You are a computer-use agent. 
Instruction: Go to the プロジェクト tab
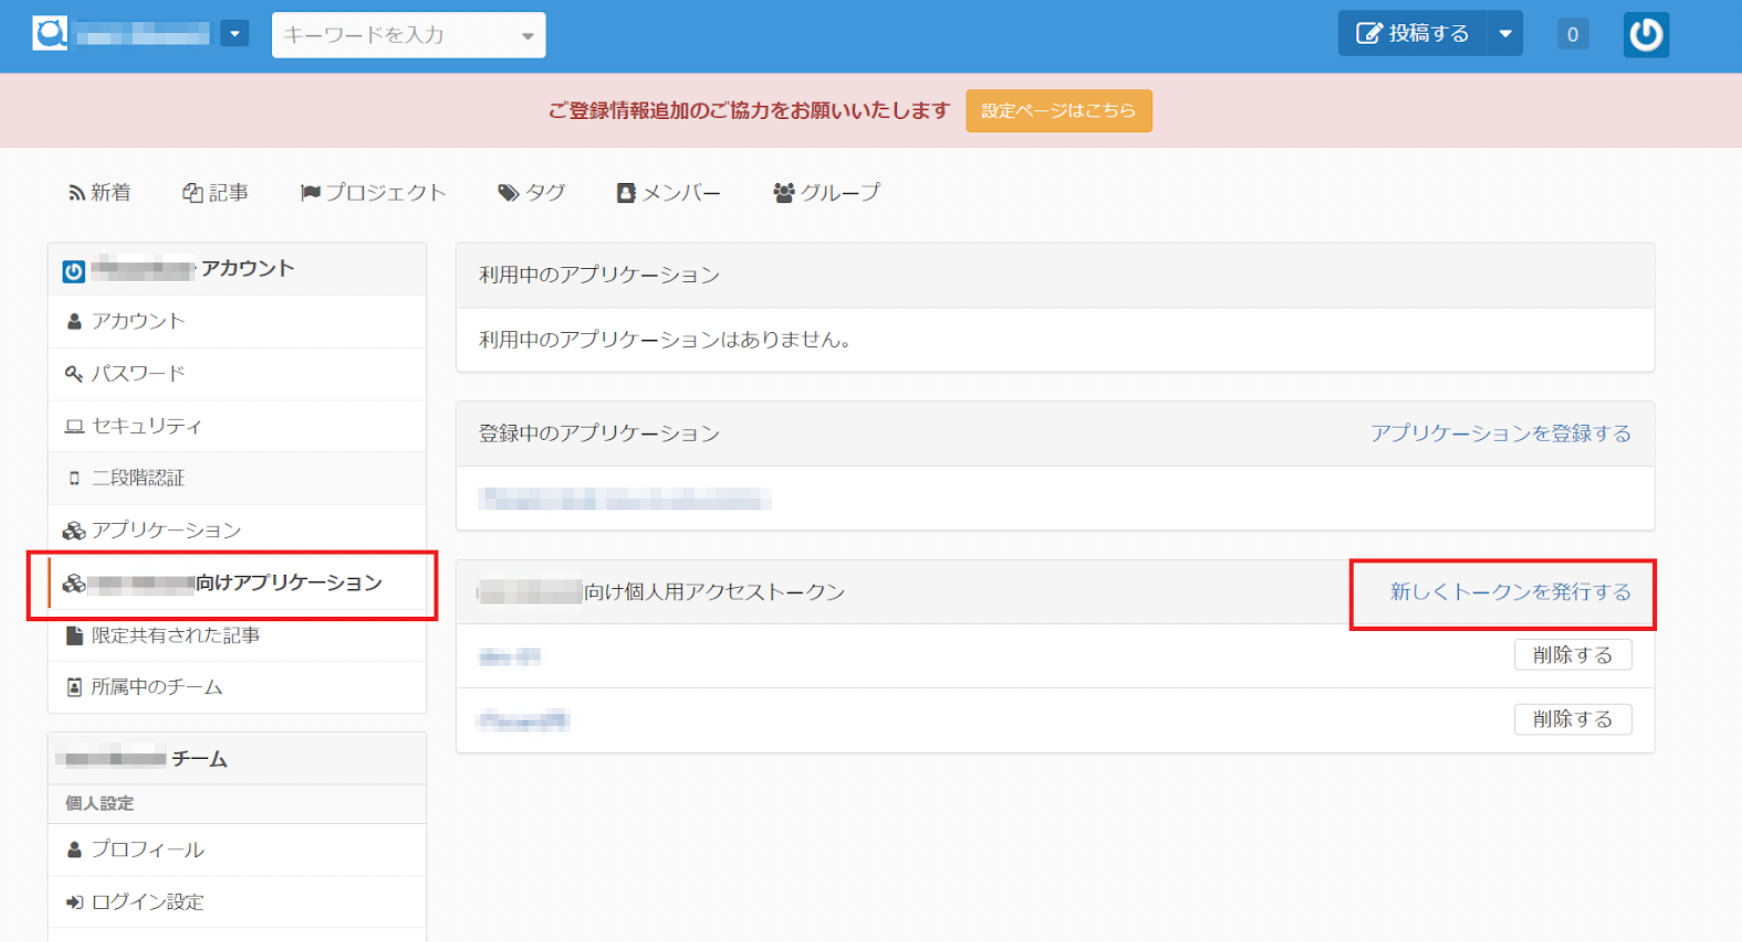click(x=373, y=193)
